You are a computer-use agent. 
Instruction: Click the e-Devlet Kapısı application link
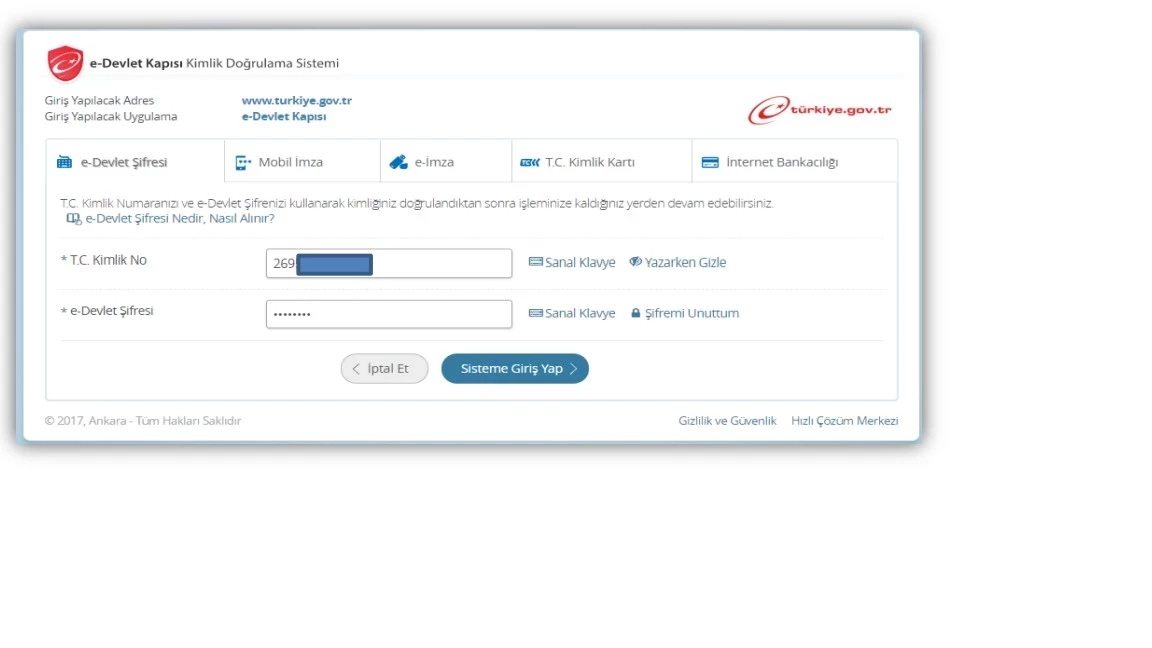284,117
